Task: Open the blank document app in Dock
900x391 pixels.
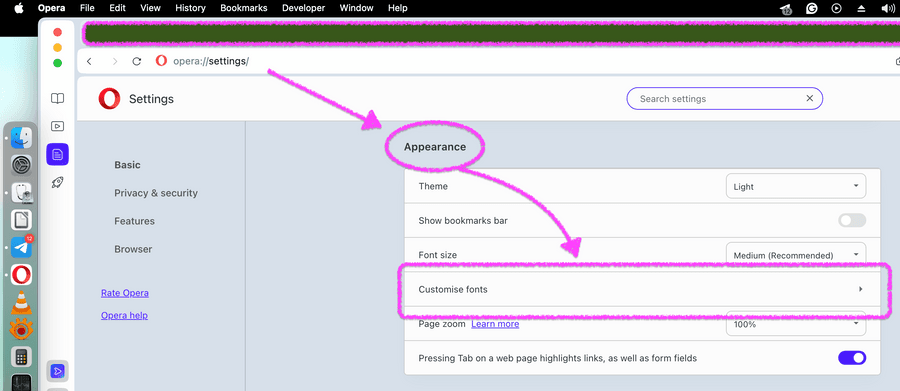Action: coord(21,220)
